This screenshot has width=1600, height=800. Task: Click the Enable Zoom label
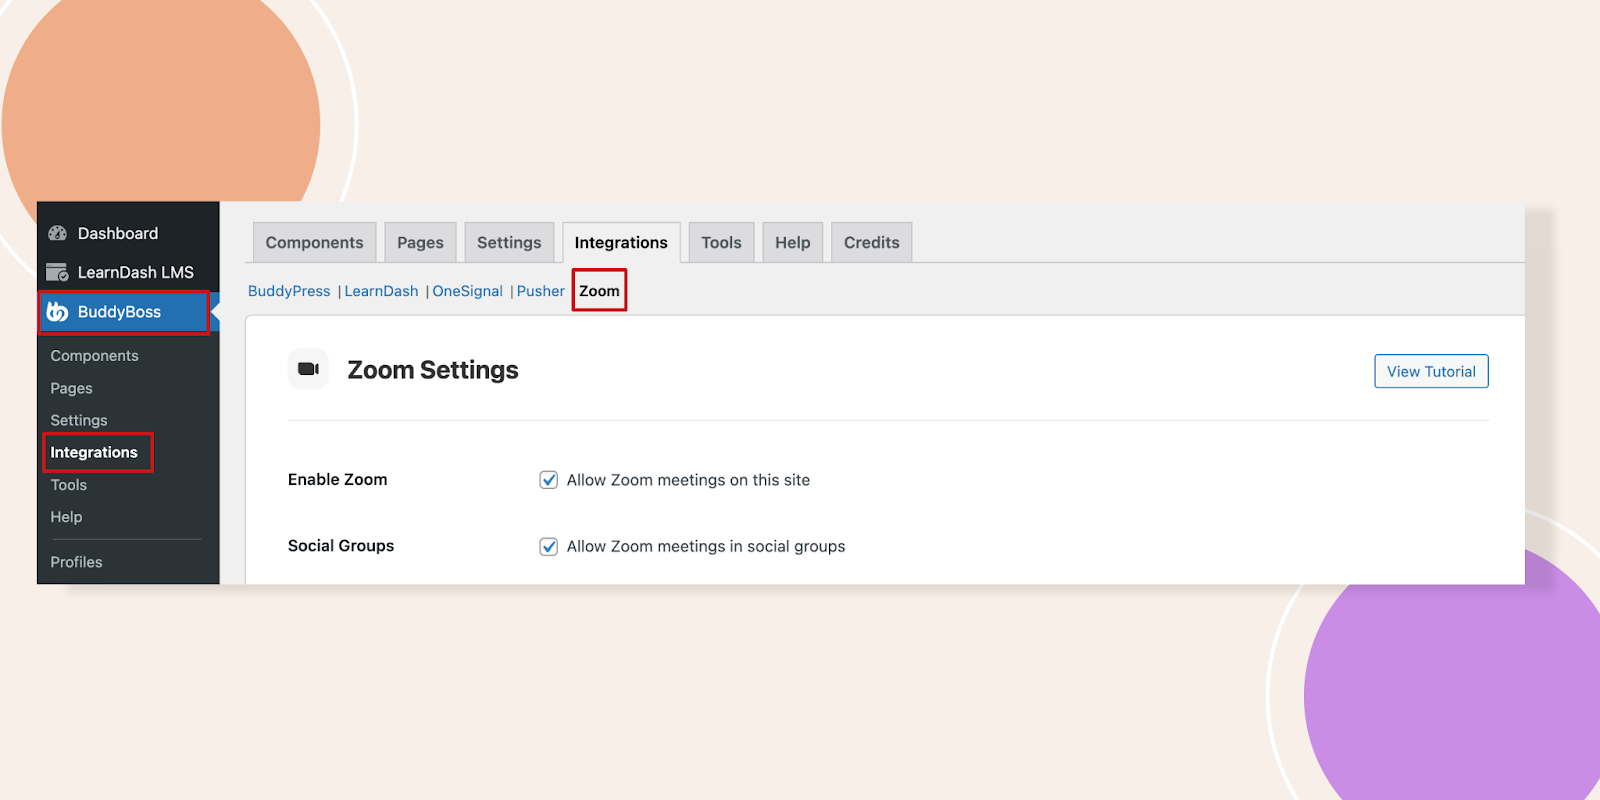tap(337, 479)
